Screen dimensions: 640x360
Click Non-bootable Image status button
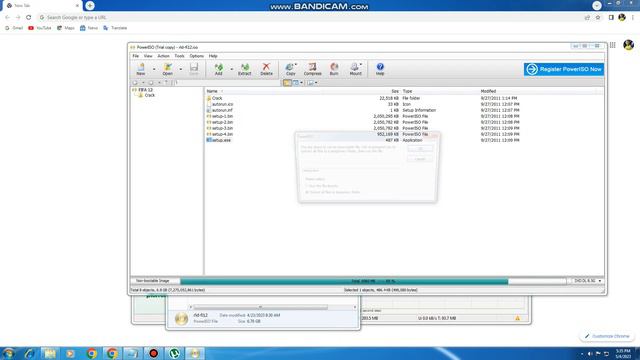tap(152, 281)
